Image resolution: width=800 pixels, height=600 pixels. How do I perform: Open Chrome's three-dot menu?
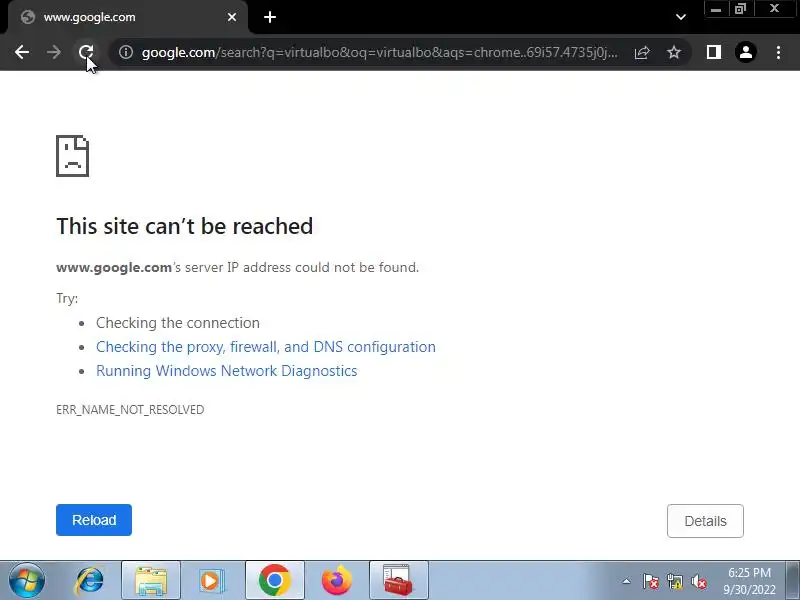click(779, 52)
